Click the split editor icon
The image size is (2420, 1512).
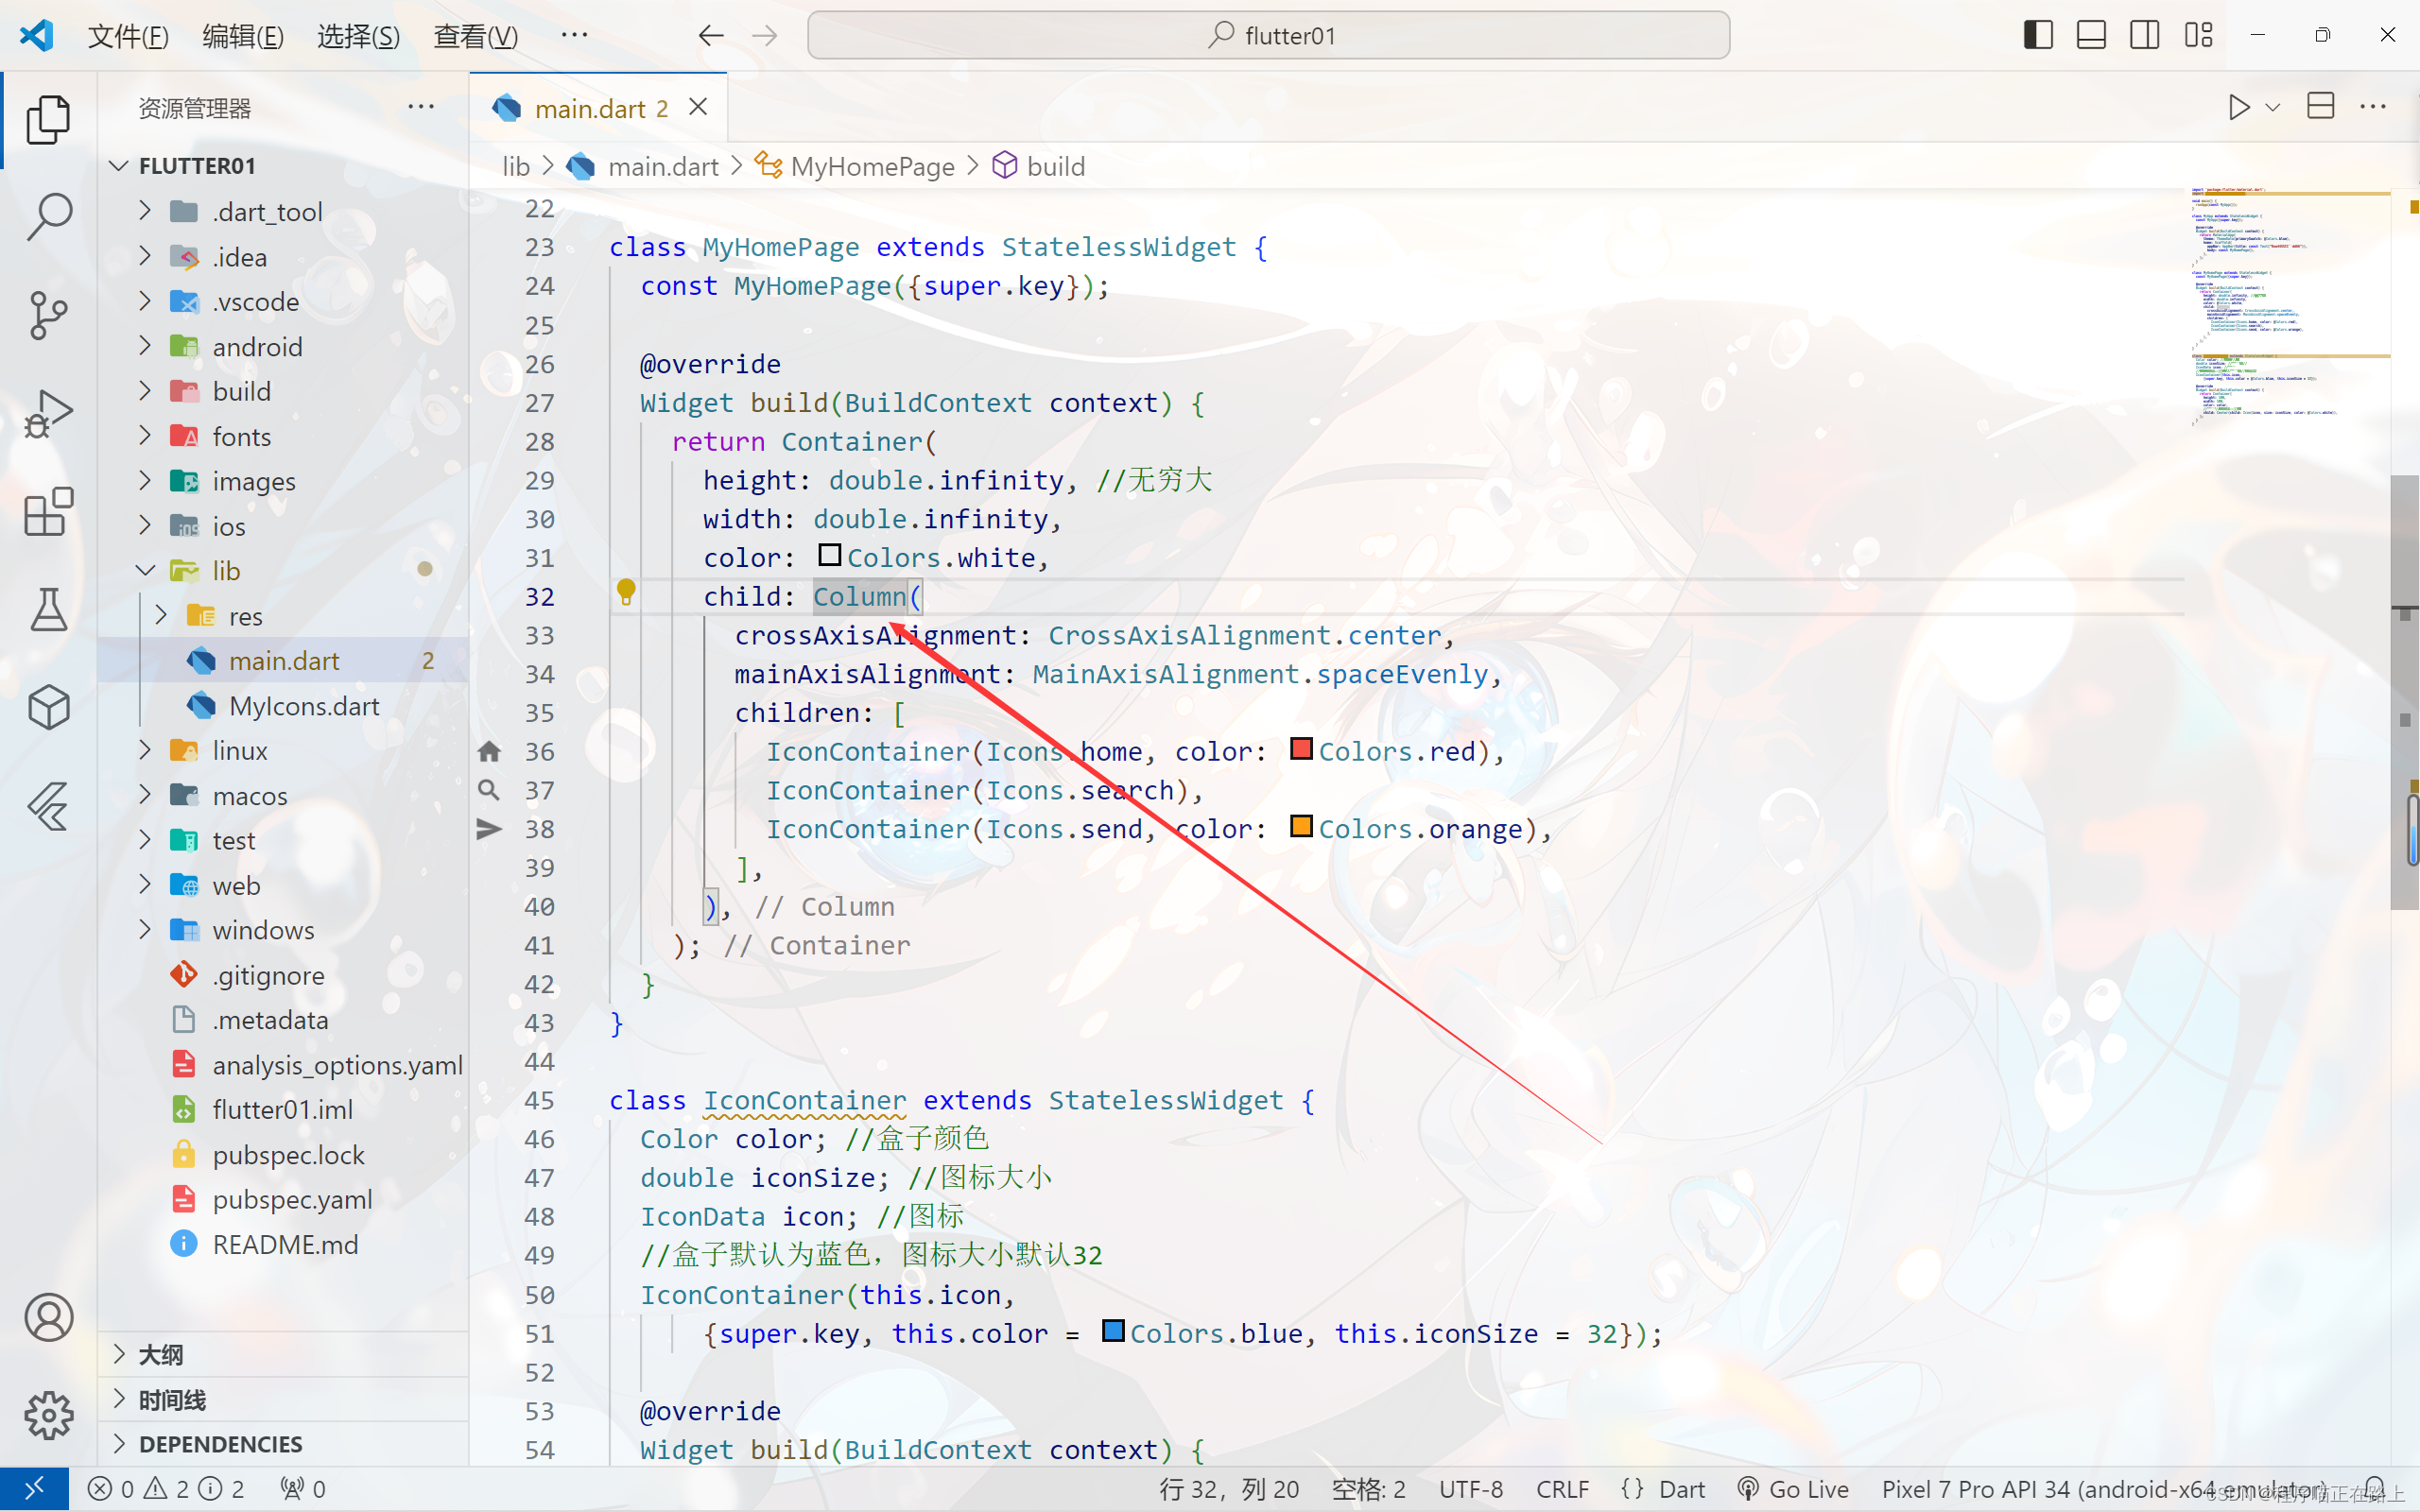2320,107
